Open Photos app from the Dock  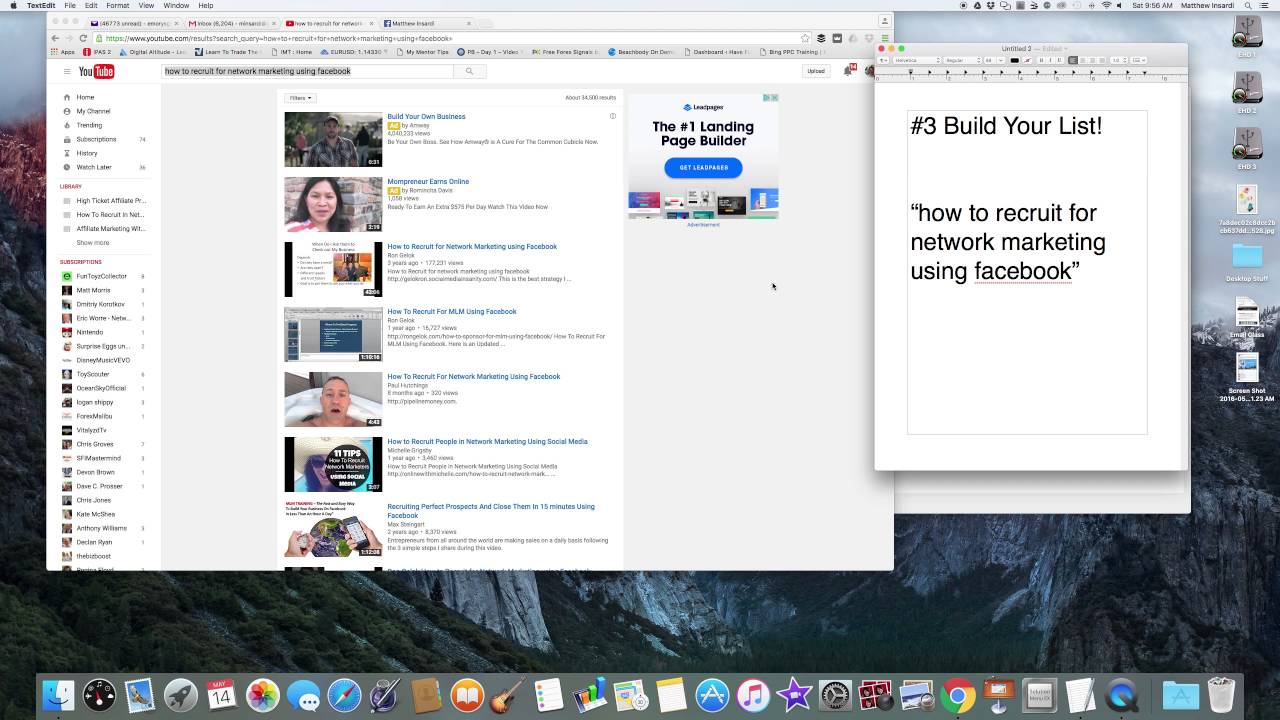click(x=262, y=694)
